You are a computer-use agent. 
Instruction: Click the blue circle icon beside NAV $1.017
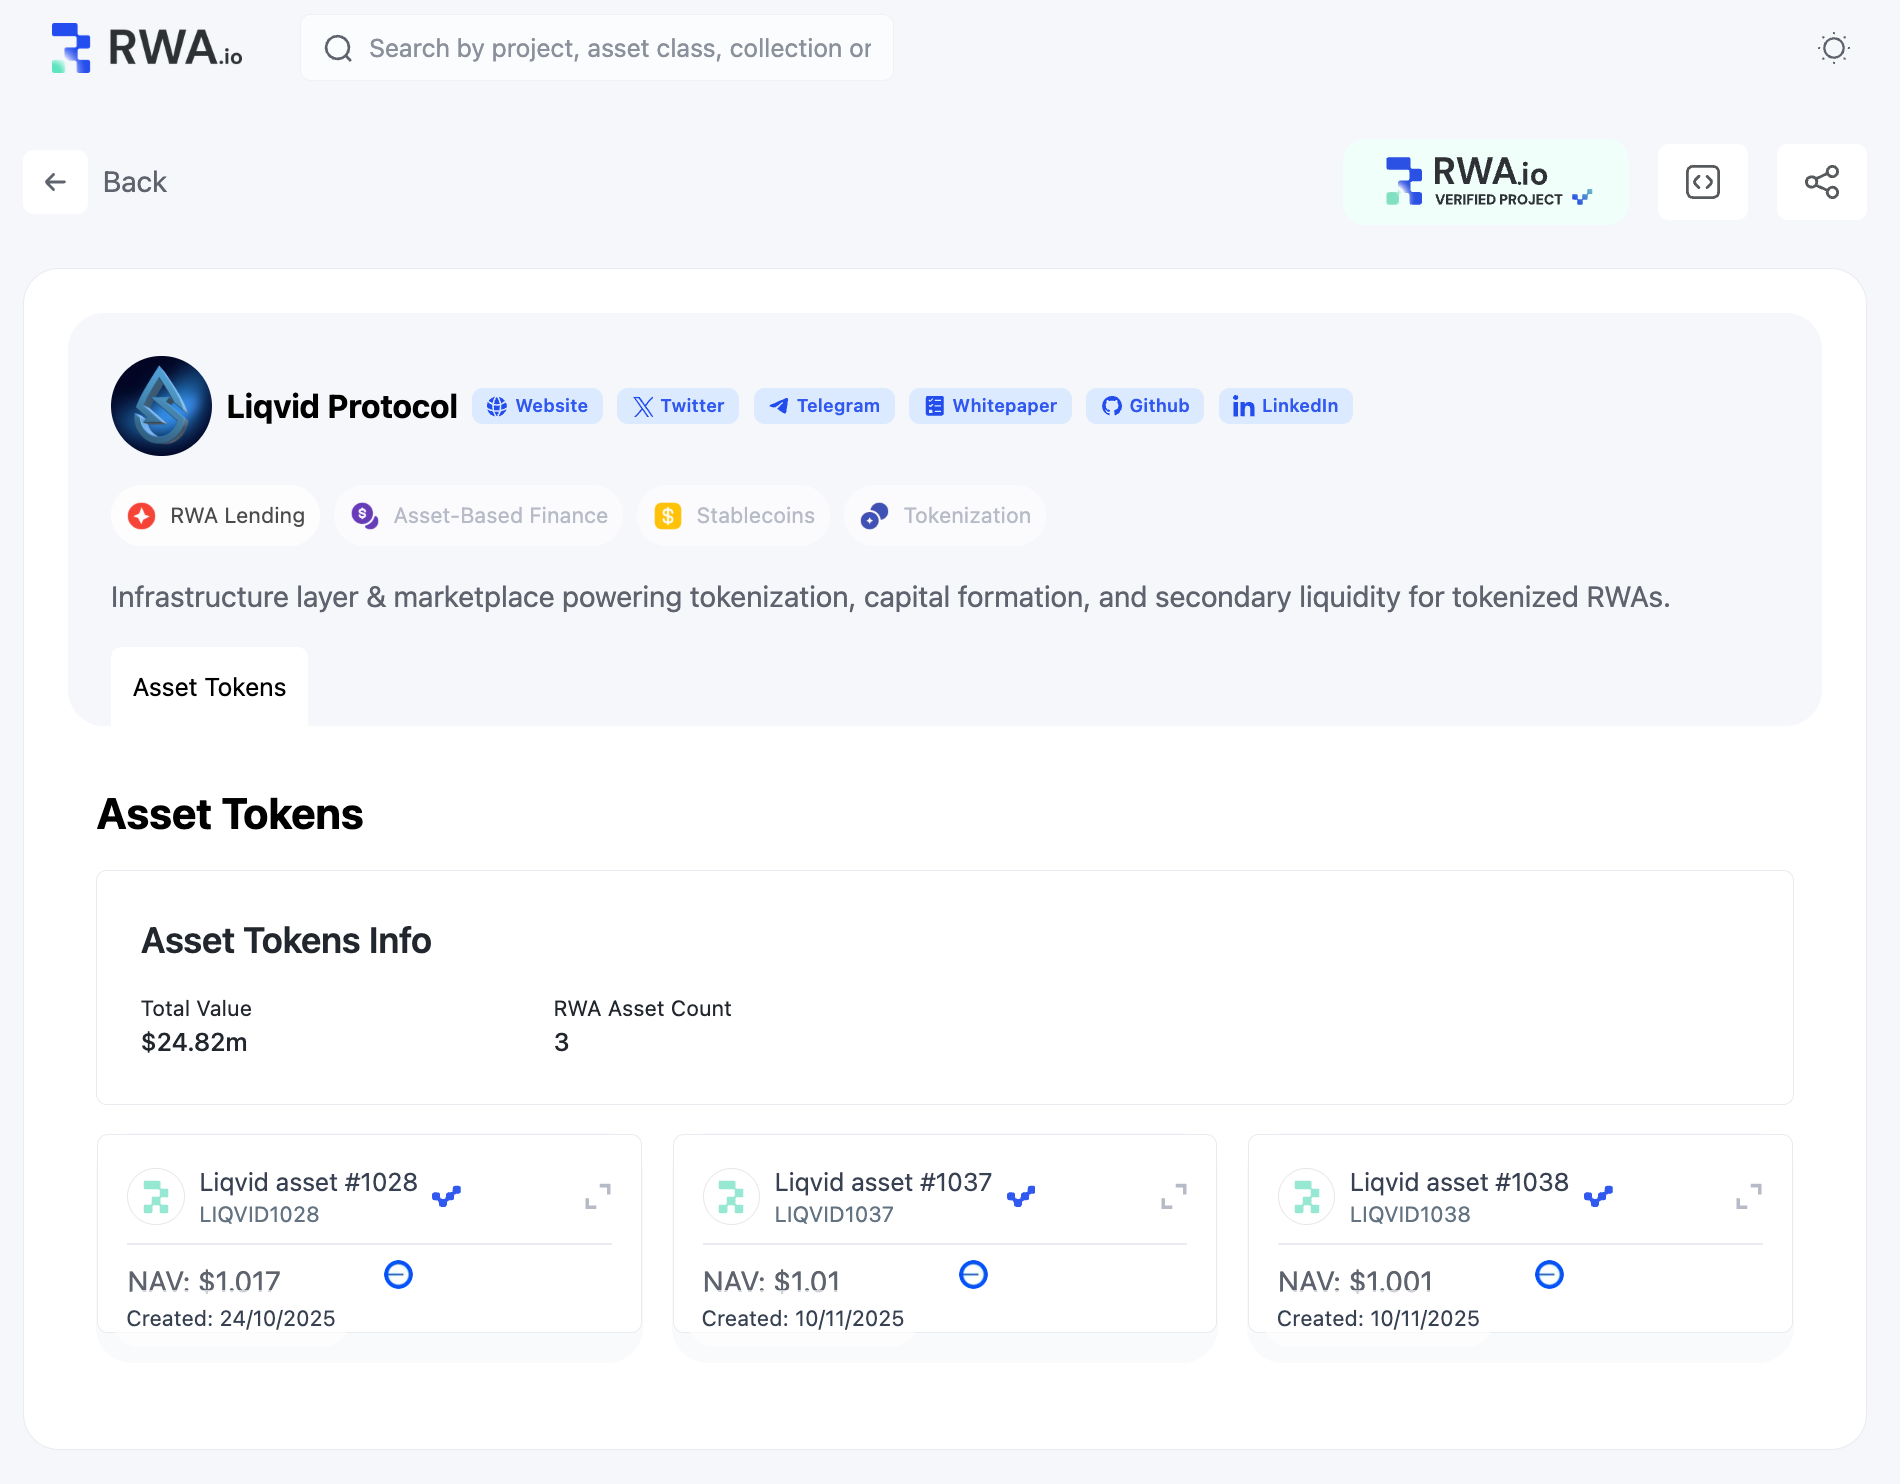[x=398, y=1275]
